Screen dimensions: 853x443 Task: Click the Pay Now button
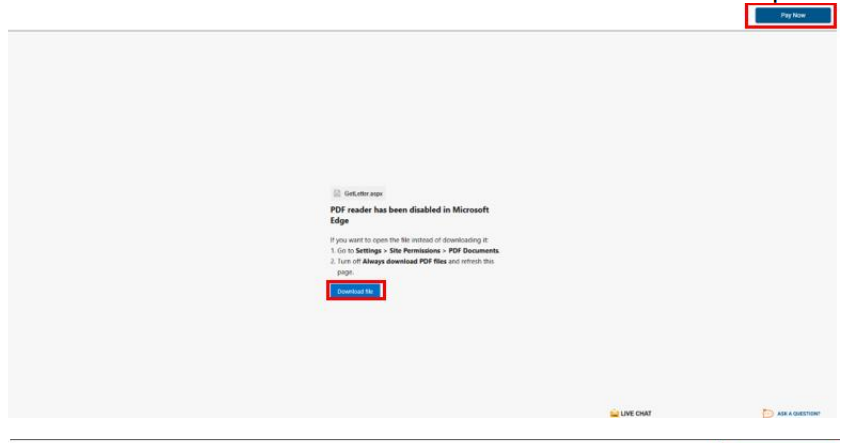pyautogui.click(x=792, y=15)
